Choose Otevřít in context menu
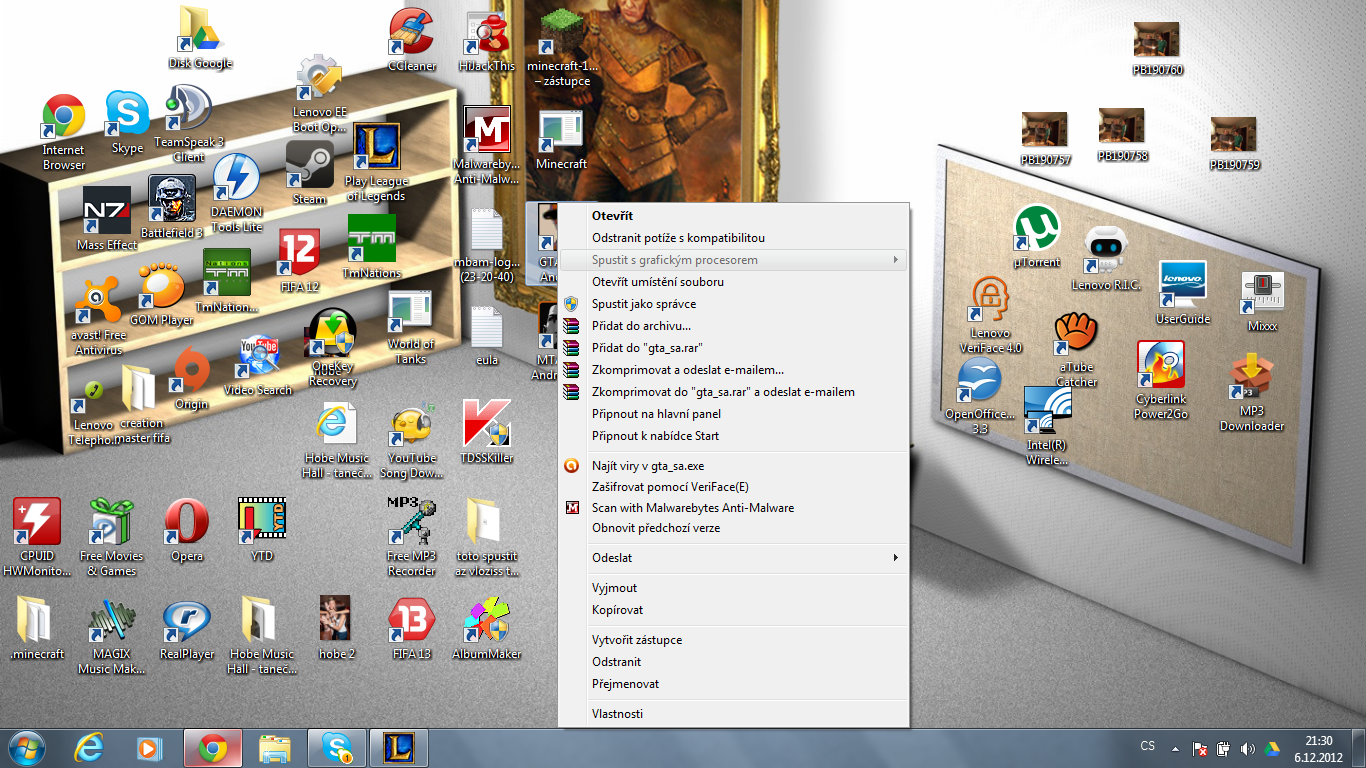Image resolution: width=1366 pixels, height=768 pixels. pos(734,216)
